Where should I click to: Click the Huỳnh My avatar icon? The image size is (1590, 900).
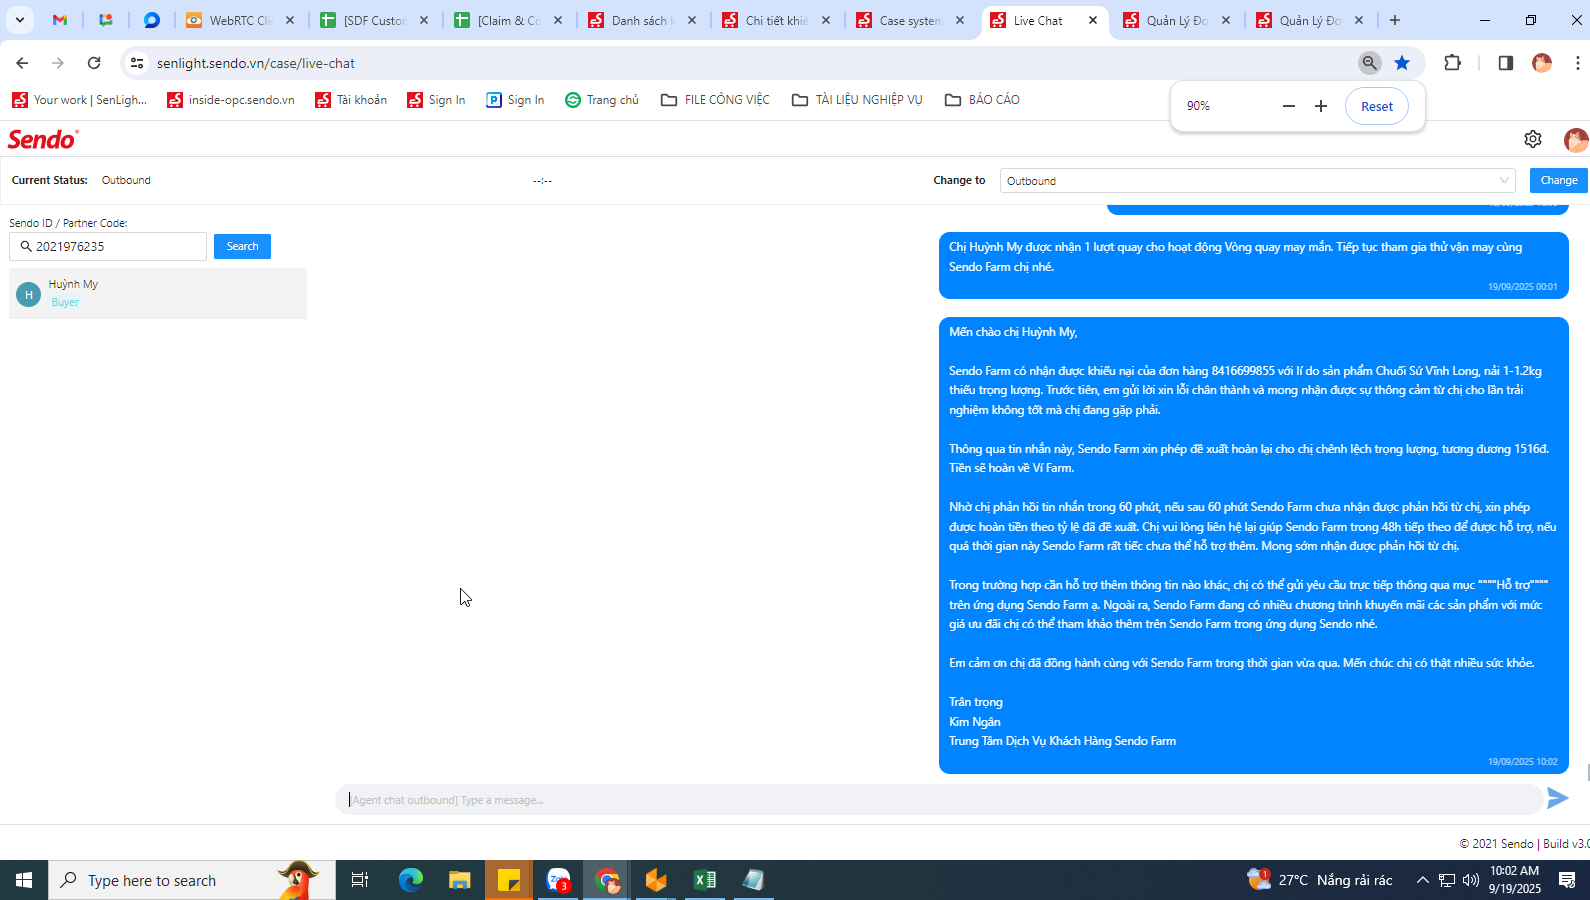click(x=29, y=294)
